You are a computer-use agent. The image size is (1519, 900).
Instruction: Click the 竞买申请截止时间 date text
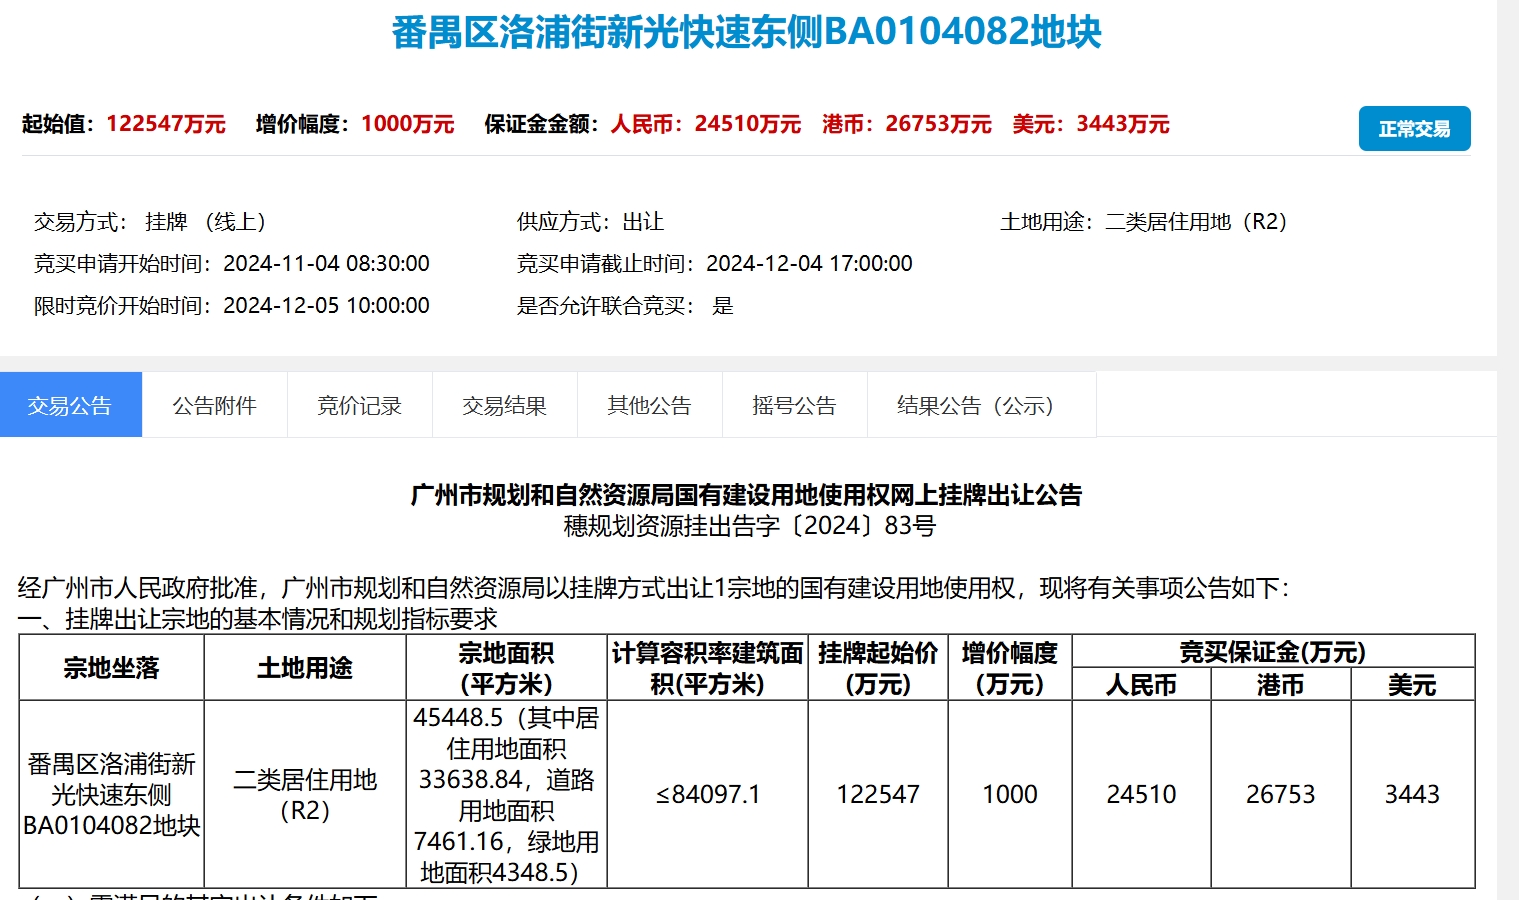(x=808, y=264)
